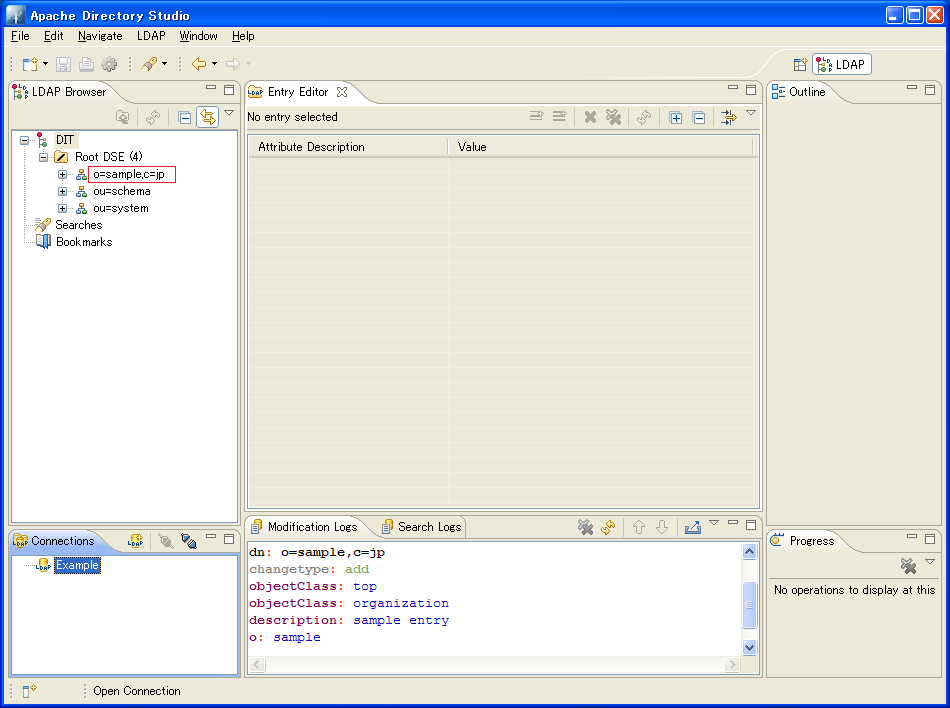
Task: Click the Print toolbar icon
Action: [86, 64]
